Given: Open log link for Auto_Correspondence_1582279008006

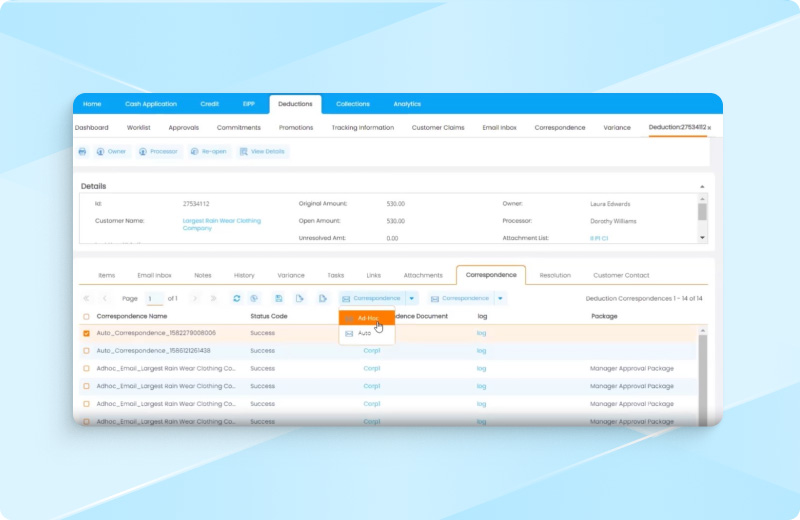Looking at the screenshot, I should (x=481, y=333).
